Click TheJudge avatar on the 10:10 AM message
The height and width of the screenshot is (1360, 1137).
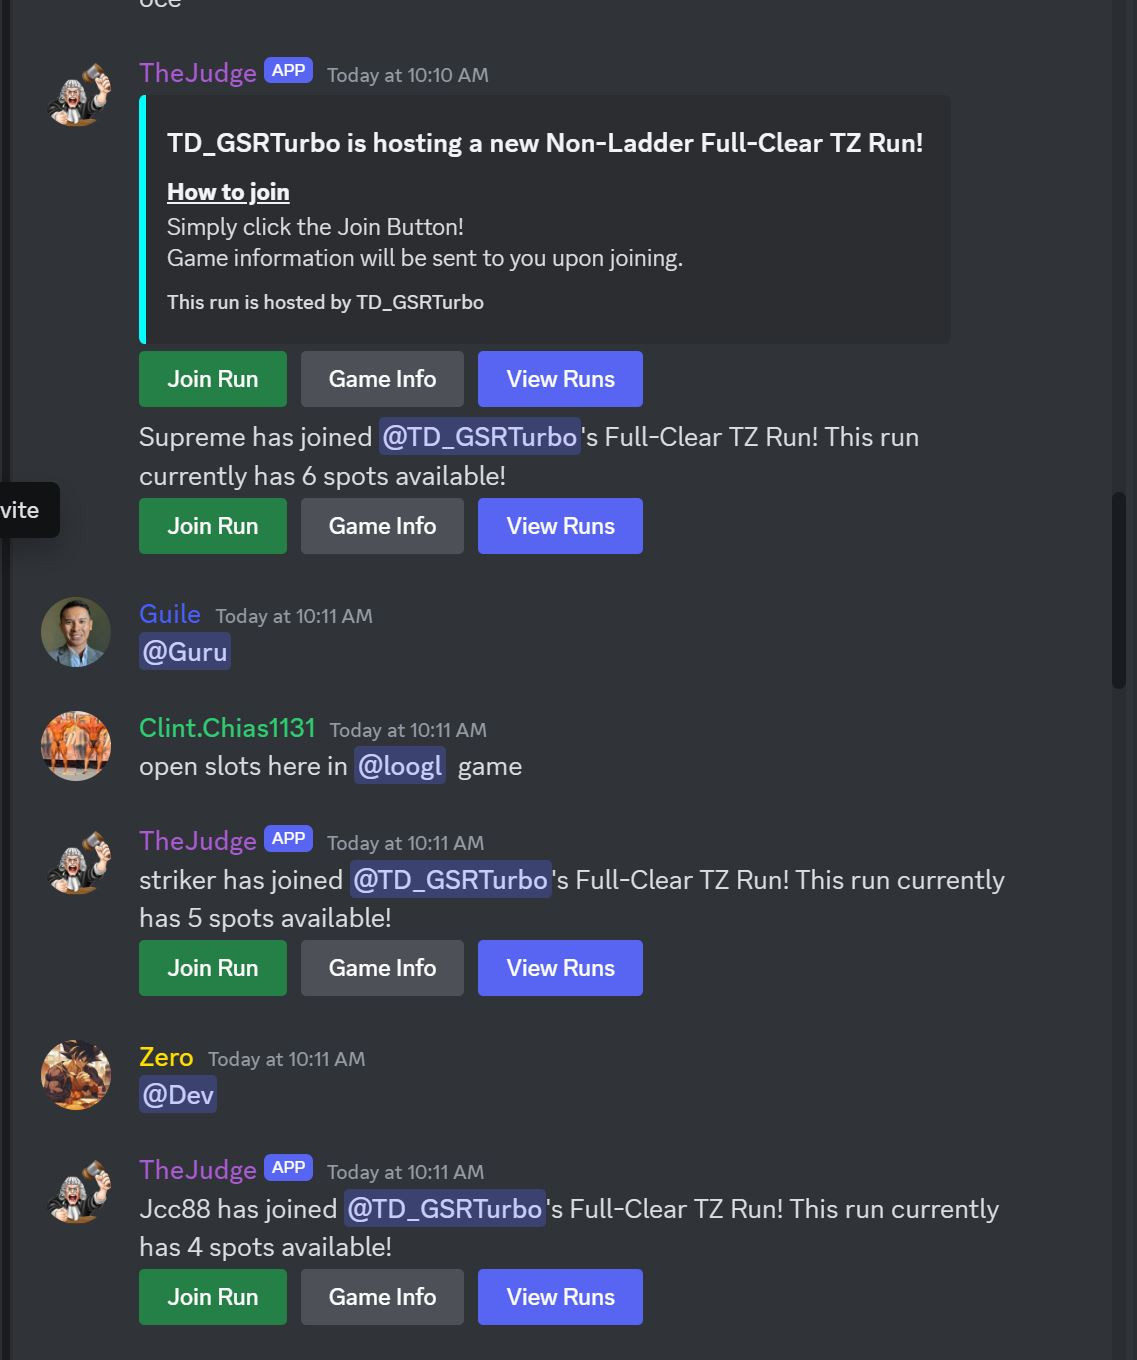[x=76, y=93]
